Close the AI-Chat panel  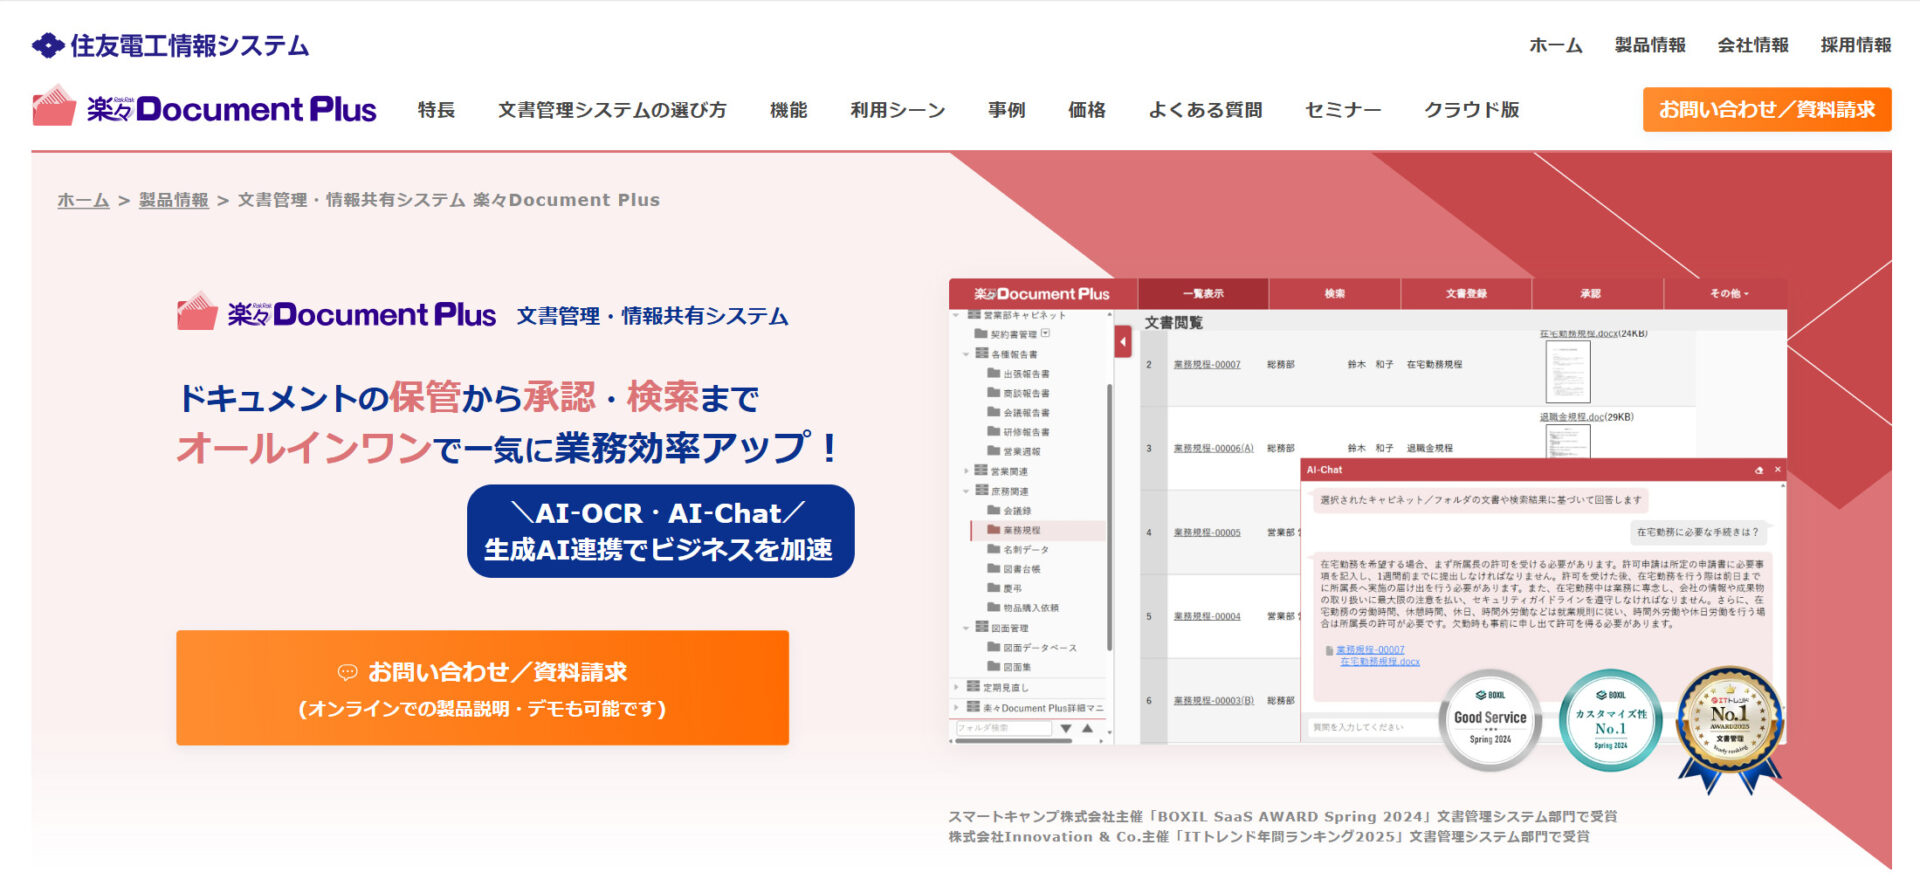pos(1777,470)
